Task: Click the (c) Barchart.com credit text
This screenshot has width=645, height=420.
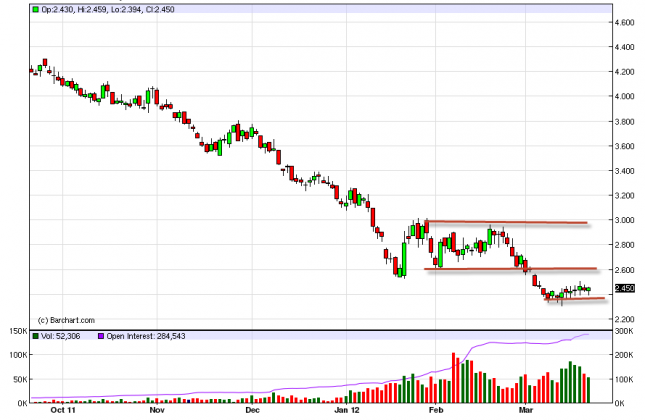Action: (x=66, y=320)
